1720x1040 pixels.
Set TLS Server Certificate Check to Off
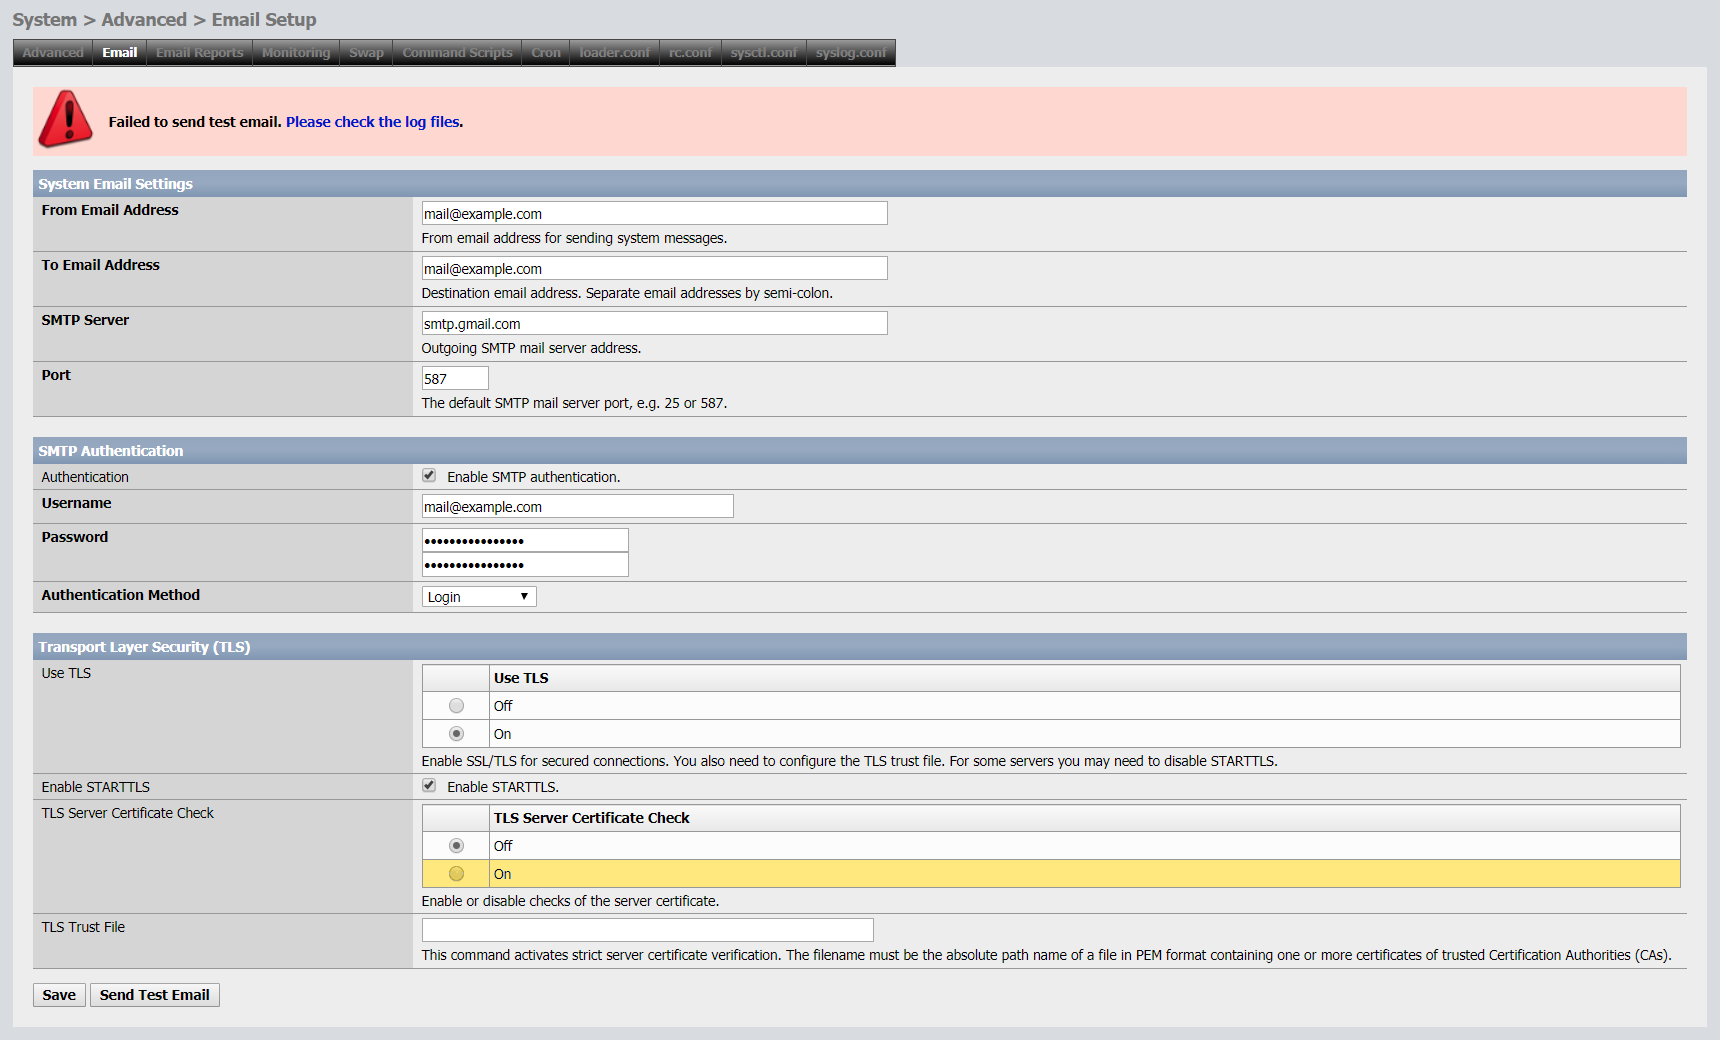(456, 846)
